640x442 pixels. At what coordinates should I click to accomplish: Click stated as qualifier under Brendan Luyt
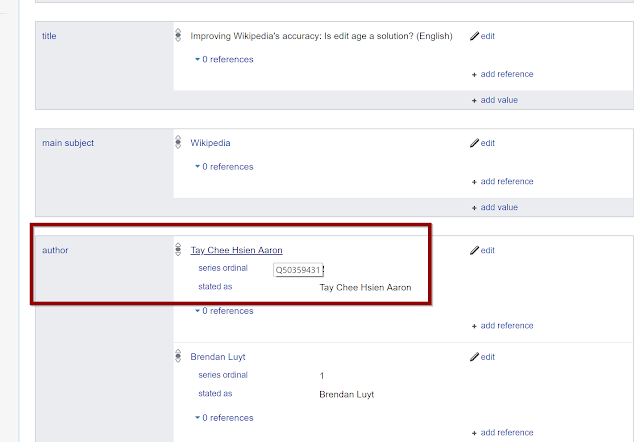215,394
